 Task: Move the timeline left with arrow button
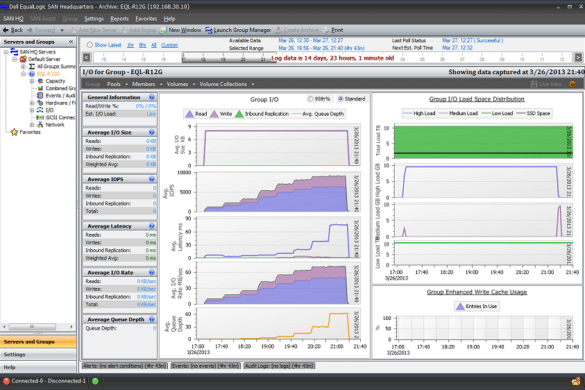(x=87, y=57)
